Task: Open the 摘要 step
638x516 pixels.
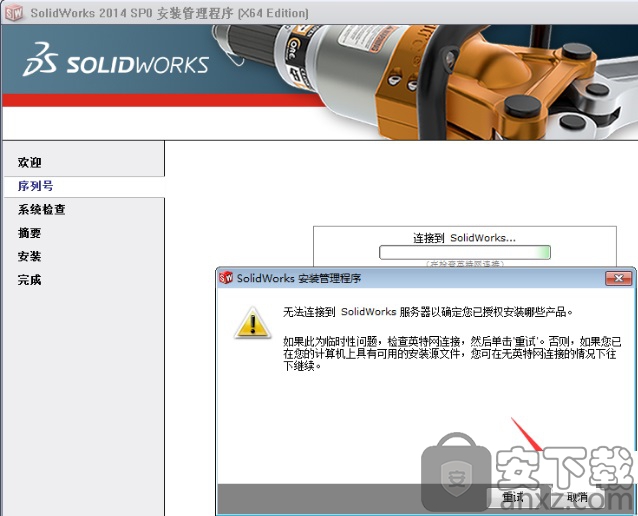Action: pos(29,233)
